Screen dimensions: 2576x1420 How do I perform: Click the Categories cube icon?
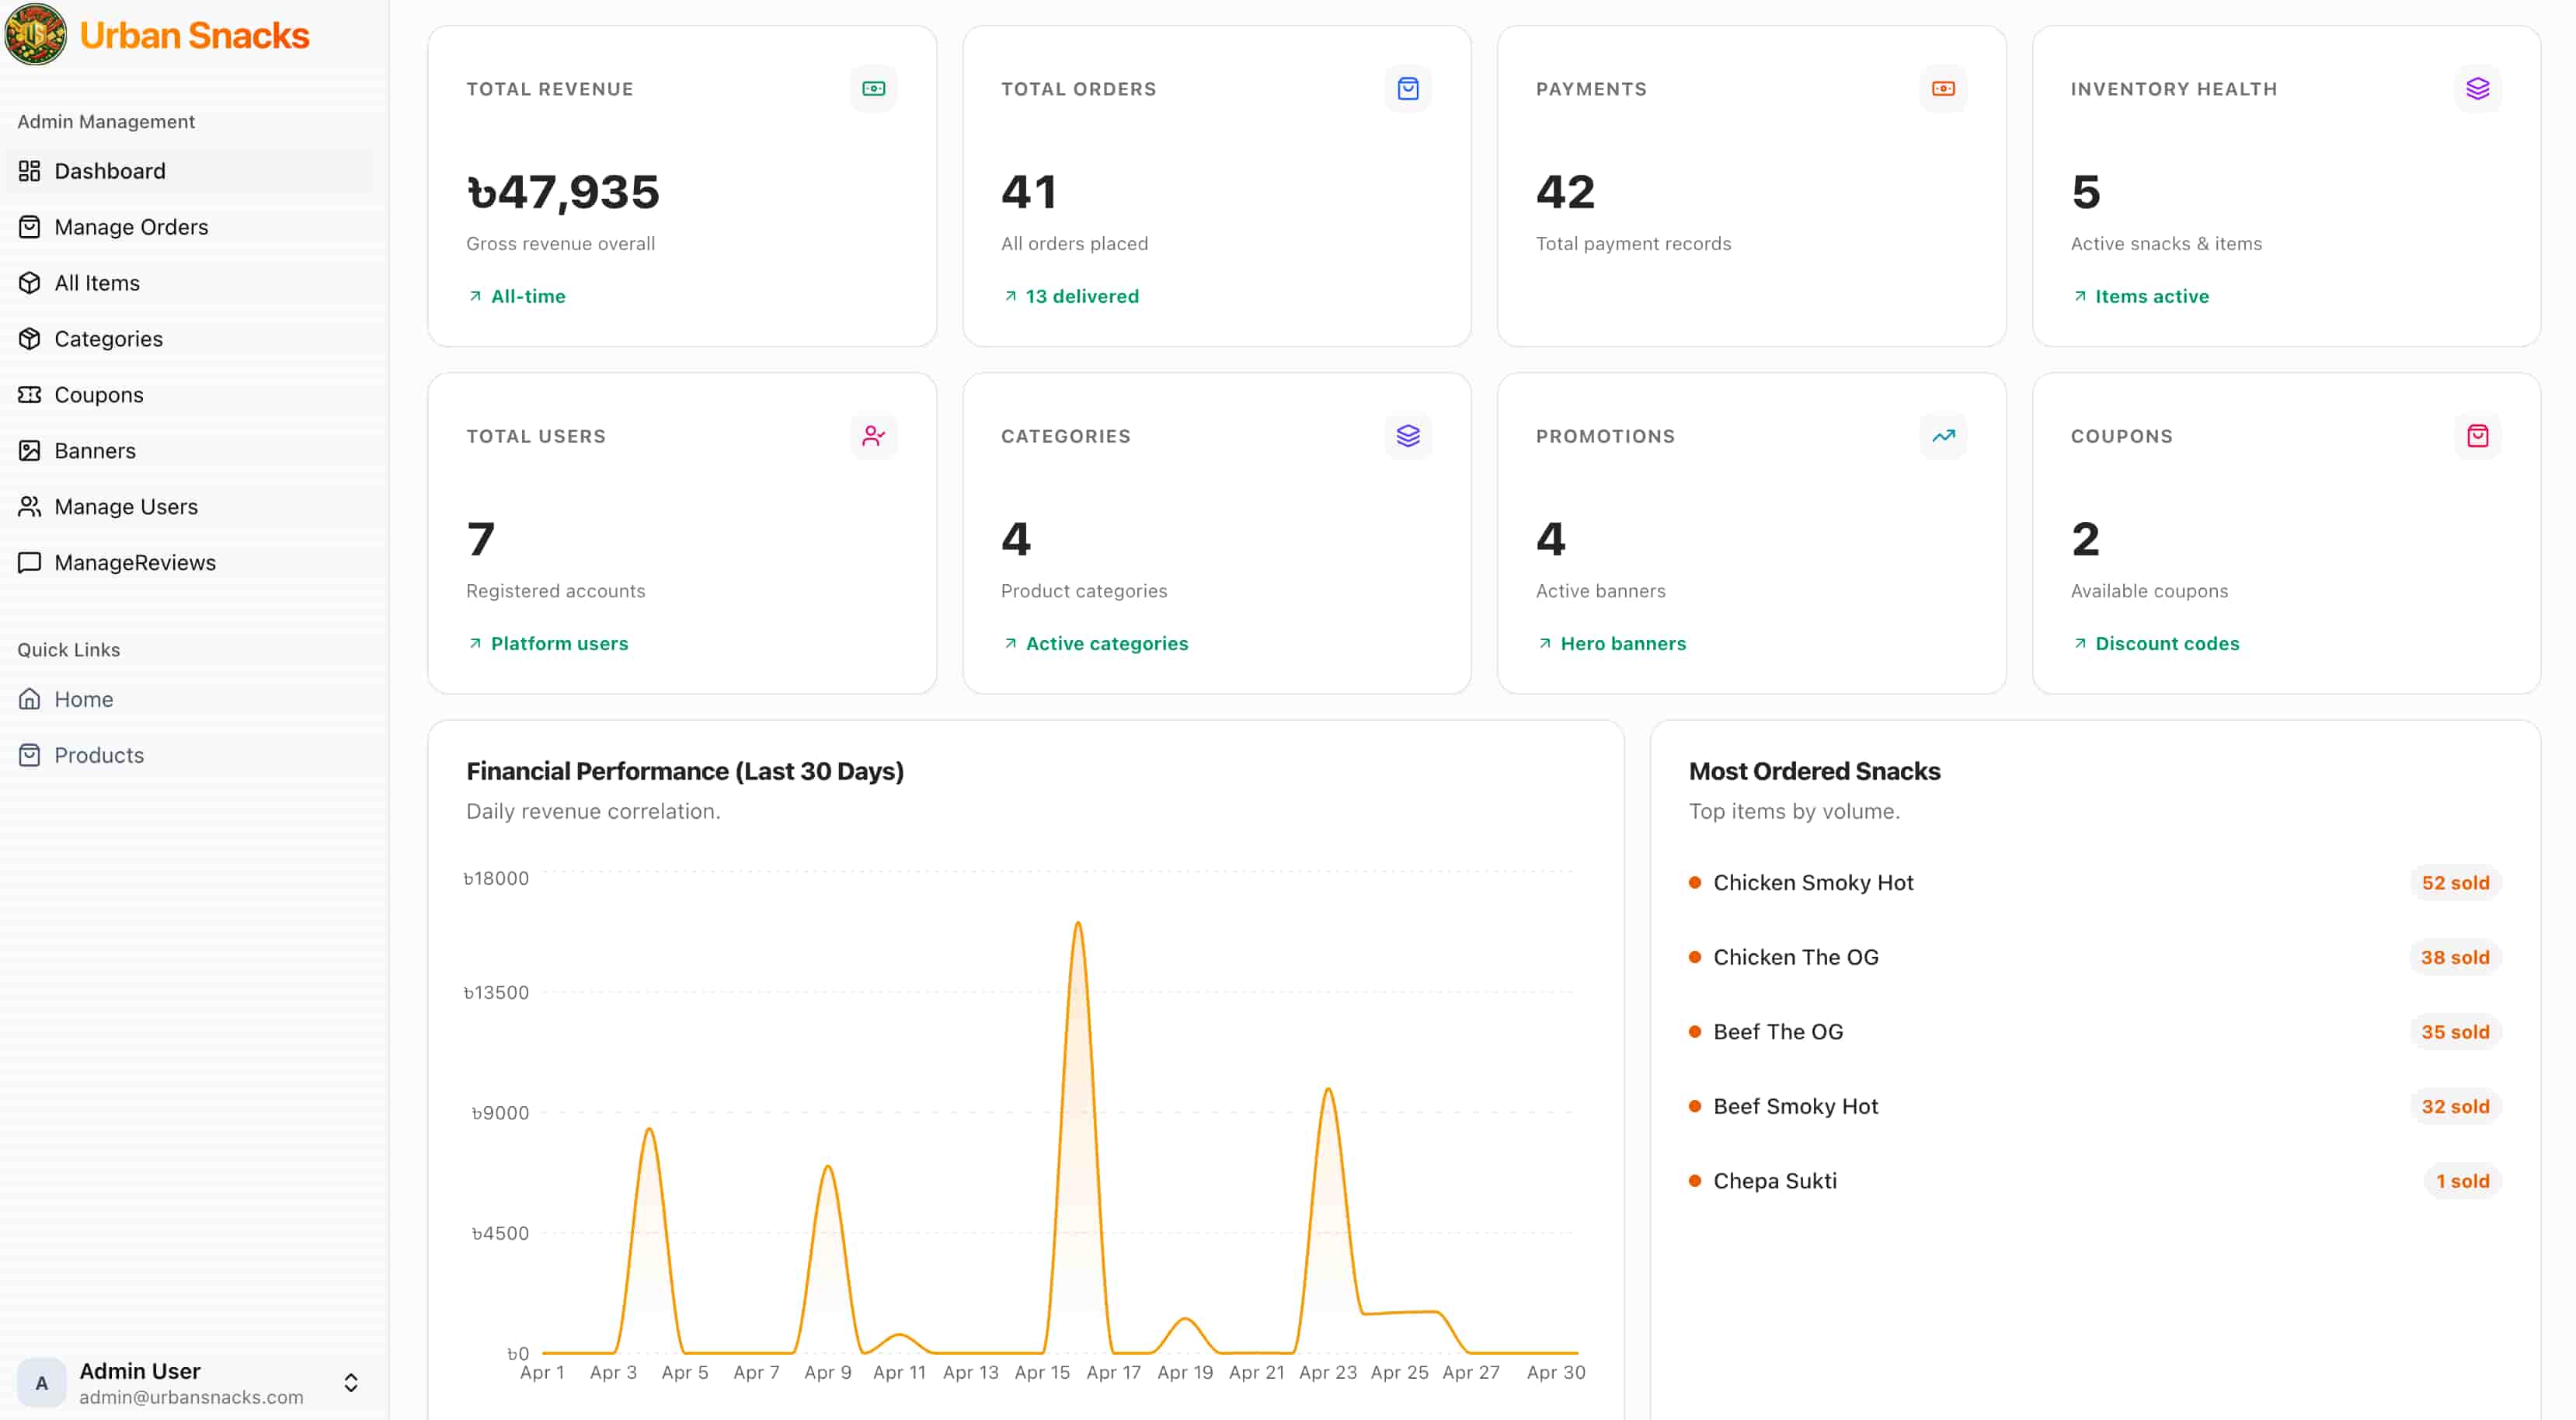pyautogui.click(x=30, y=339)
